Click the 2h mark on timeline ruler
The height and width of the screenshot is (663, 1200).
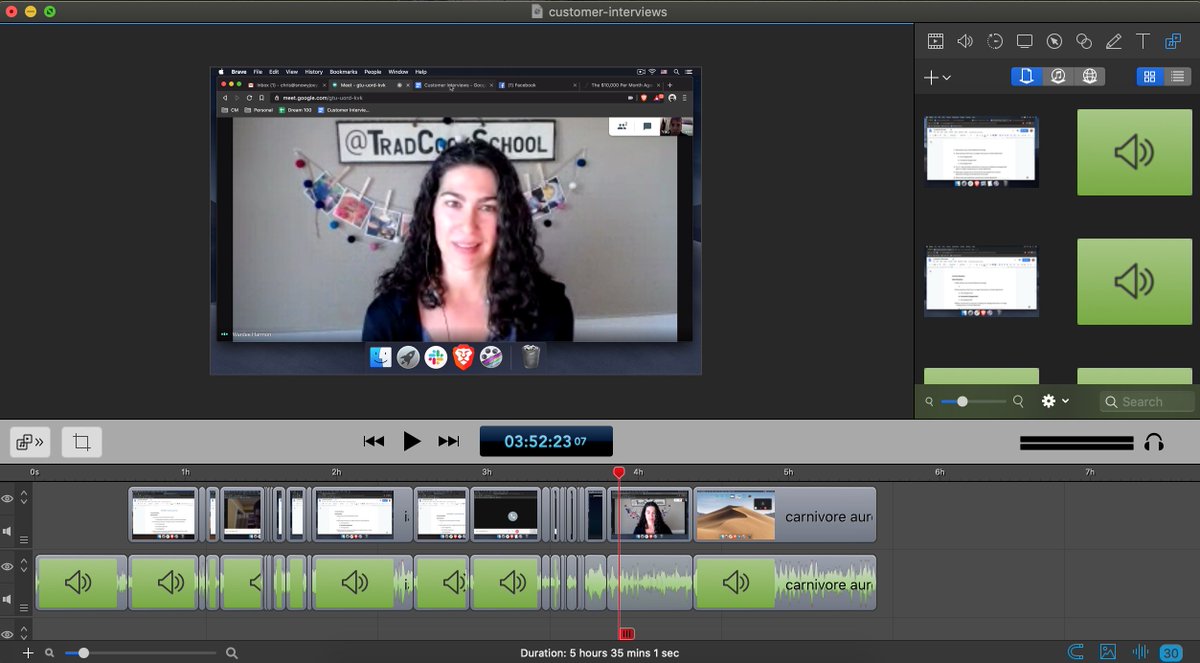[336, 472]
